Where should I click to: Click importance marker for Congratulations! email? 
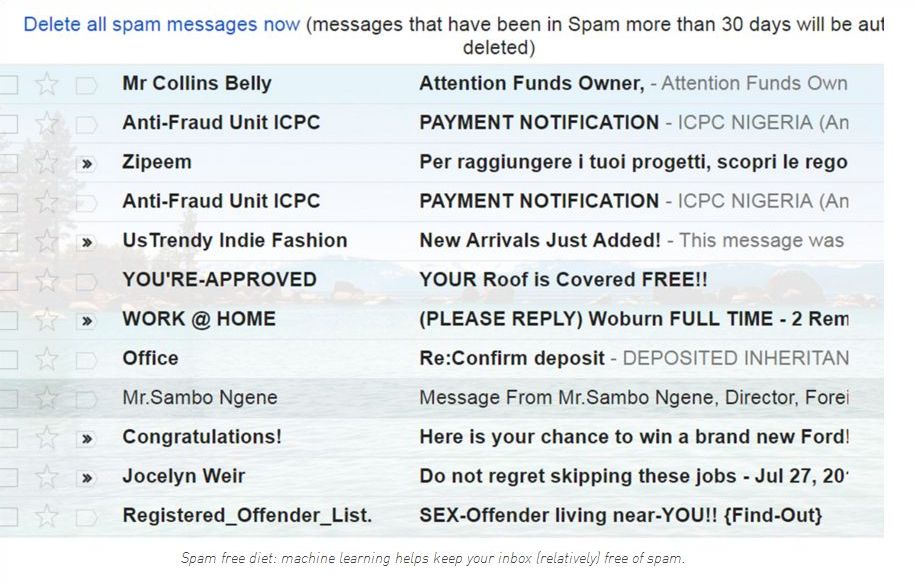pos(86,439)
